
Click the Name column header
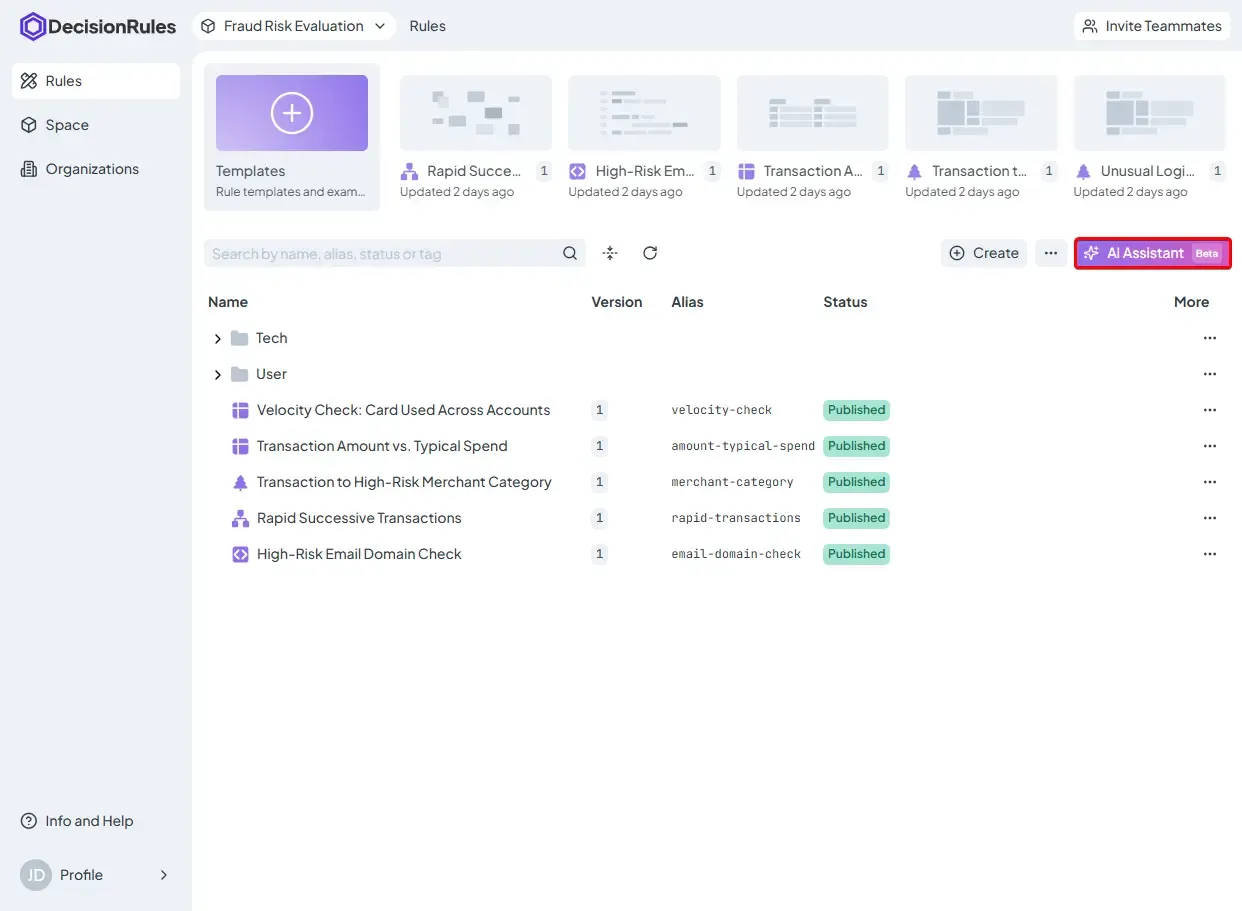coord(228,302)
